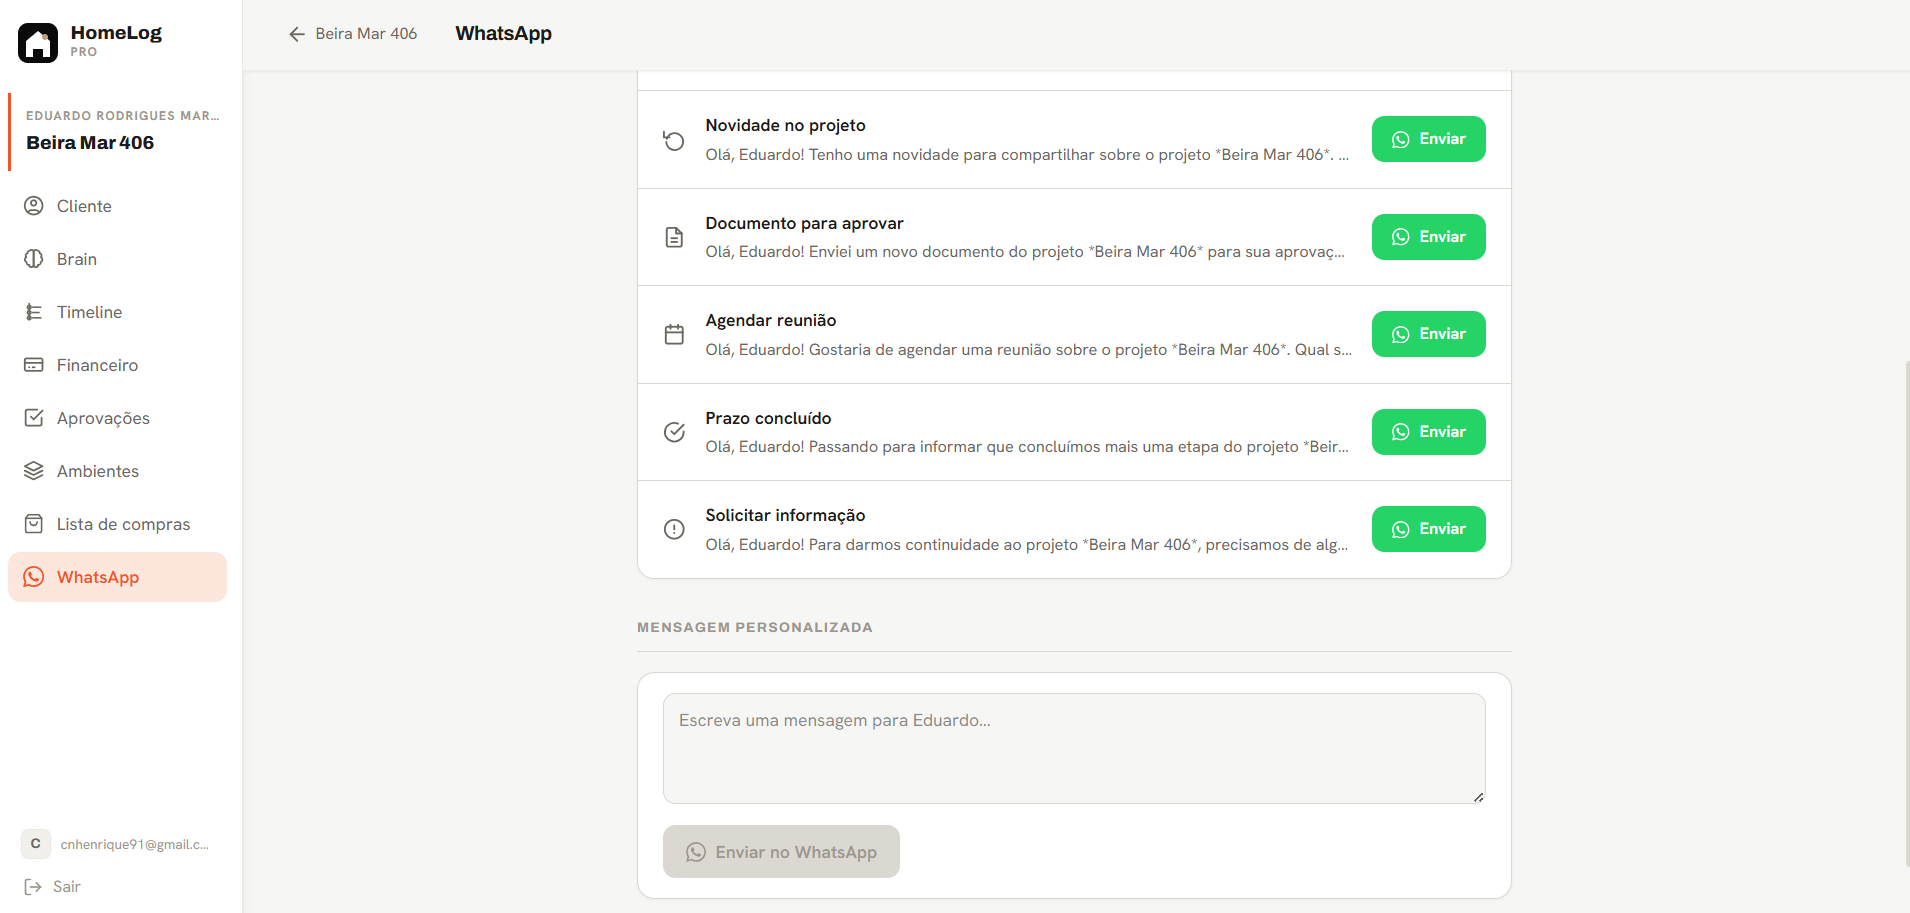Go to Timeline in sidebar

coord(118,312)
